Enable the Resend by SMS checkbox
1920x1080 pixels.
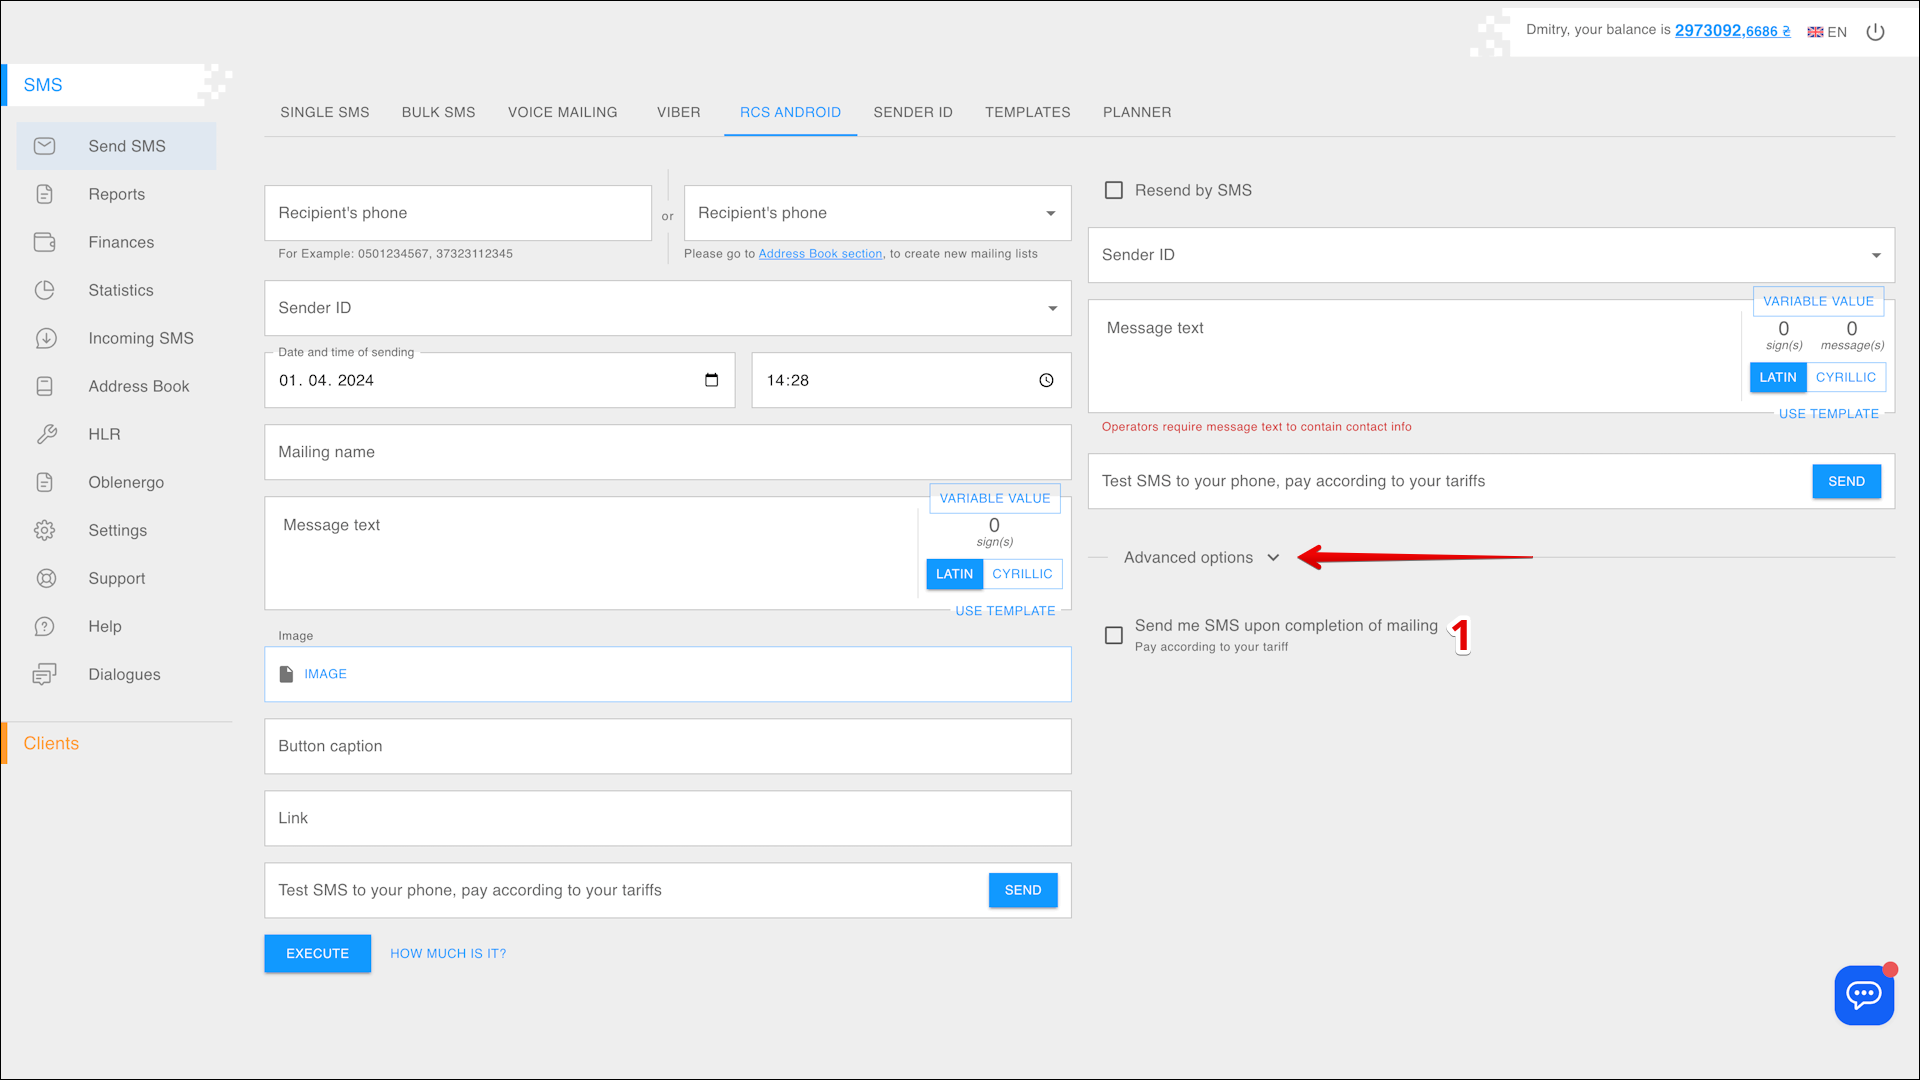pos(1113,190)
